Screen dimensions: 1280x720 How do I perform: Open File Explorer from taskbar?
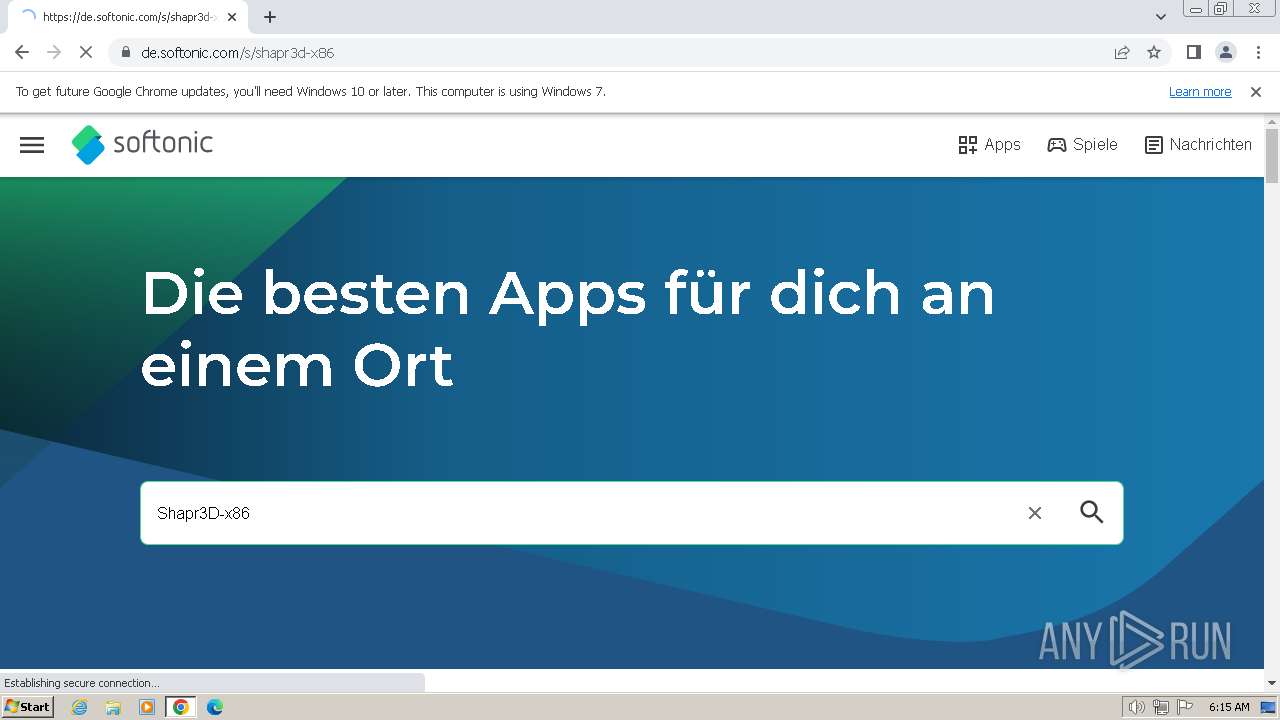(x=113, y=707)
